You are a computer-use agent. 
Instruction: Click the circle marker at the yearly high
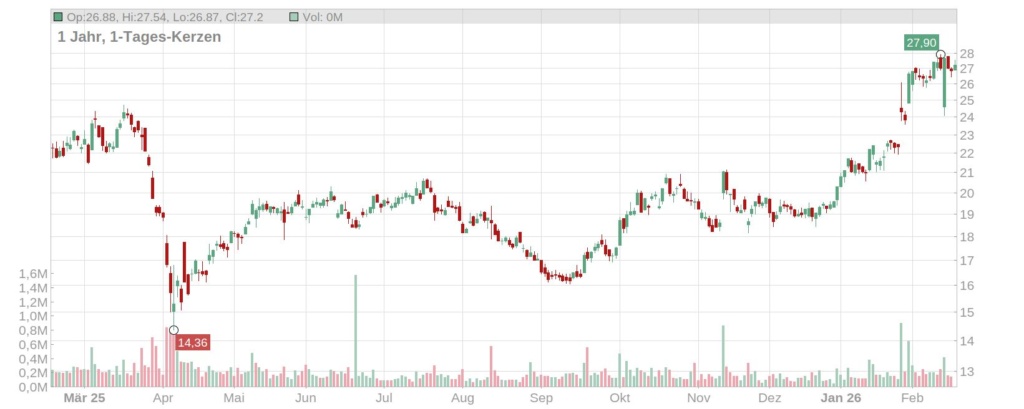point(941,55)
